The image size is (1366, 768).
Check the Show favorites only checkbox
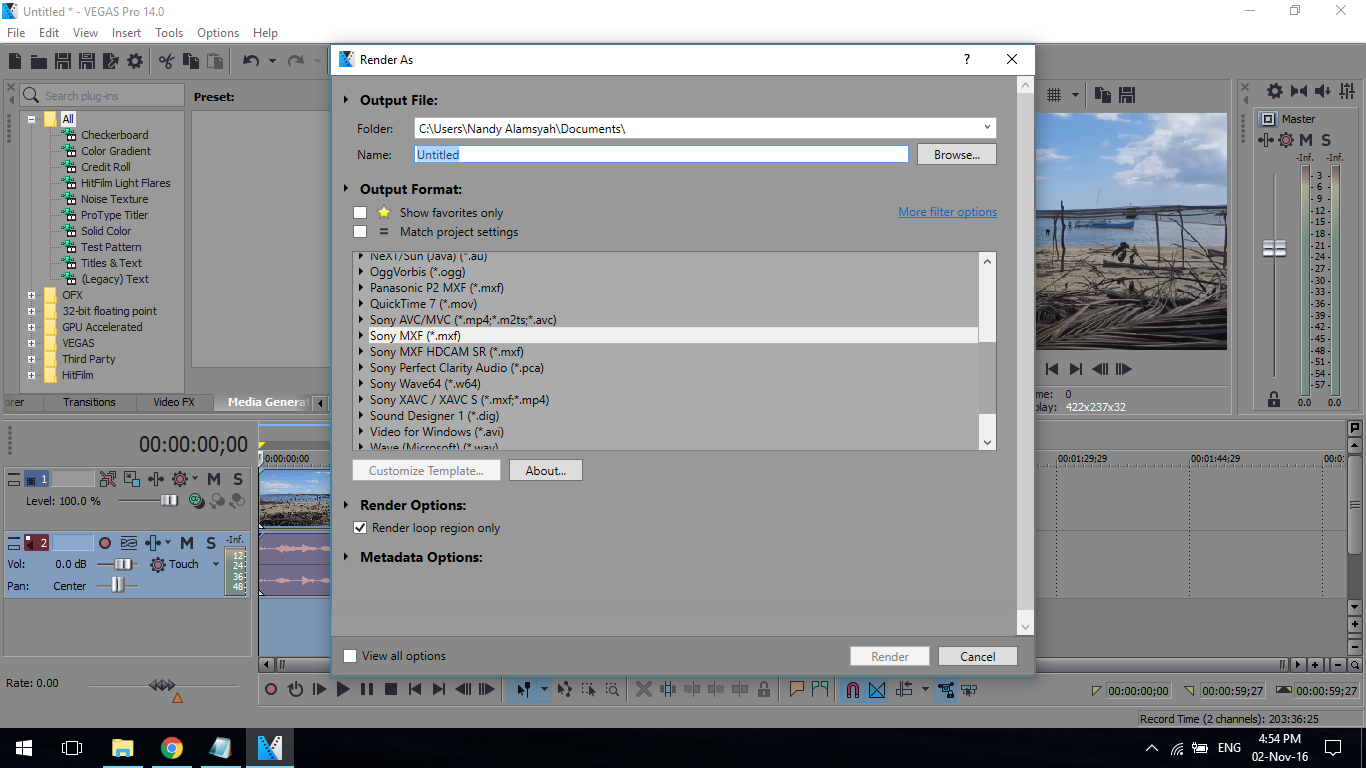pyautogui.click(x=360, y=213)
